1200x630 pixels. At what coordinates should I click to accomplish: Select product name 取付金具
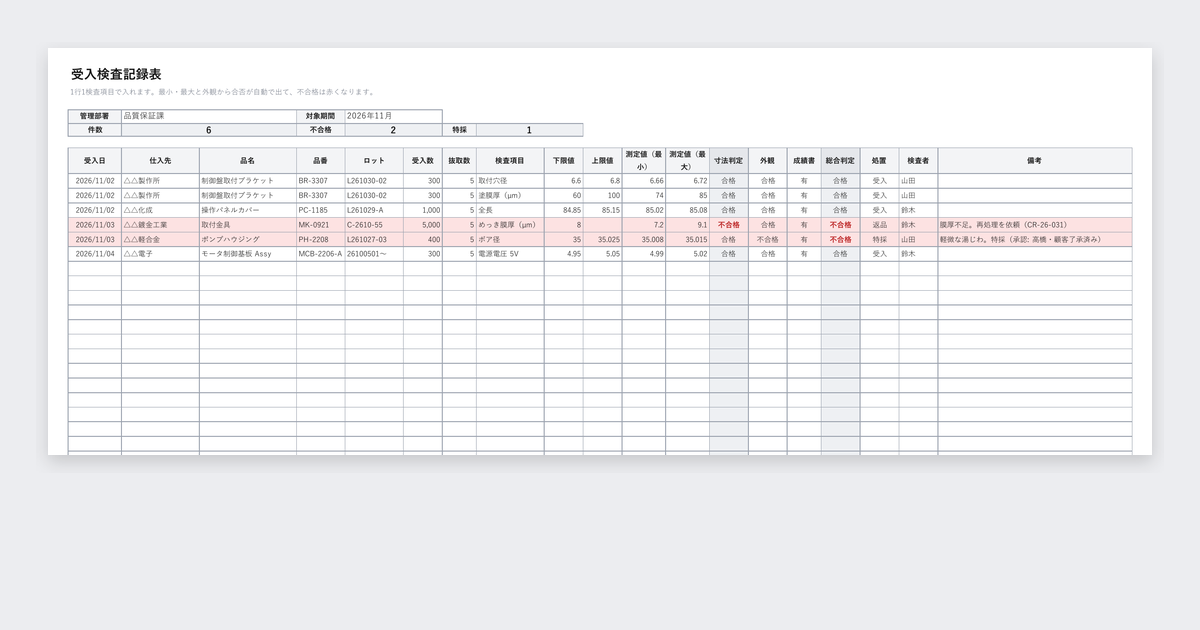pos(248,225)
